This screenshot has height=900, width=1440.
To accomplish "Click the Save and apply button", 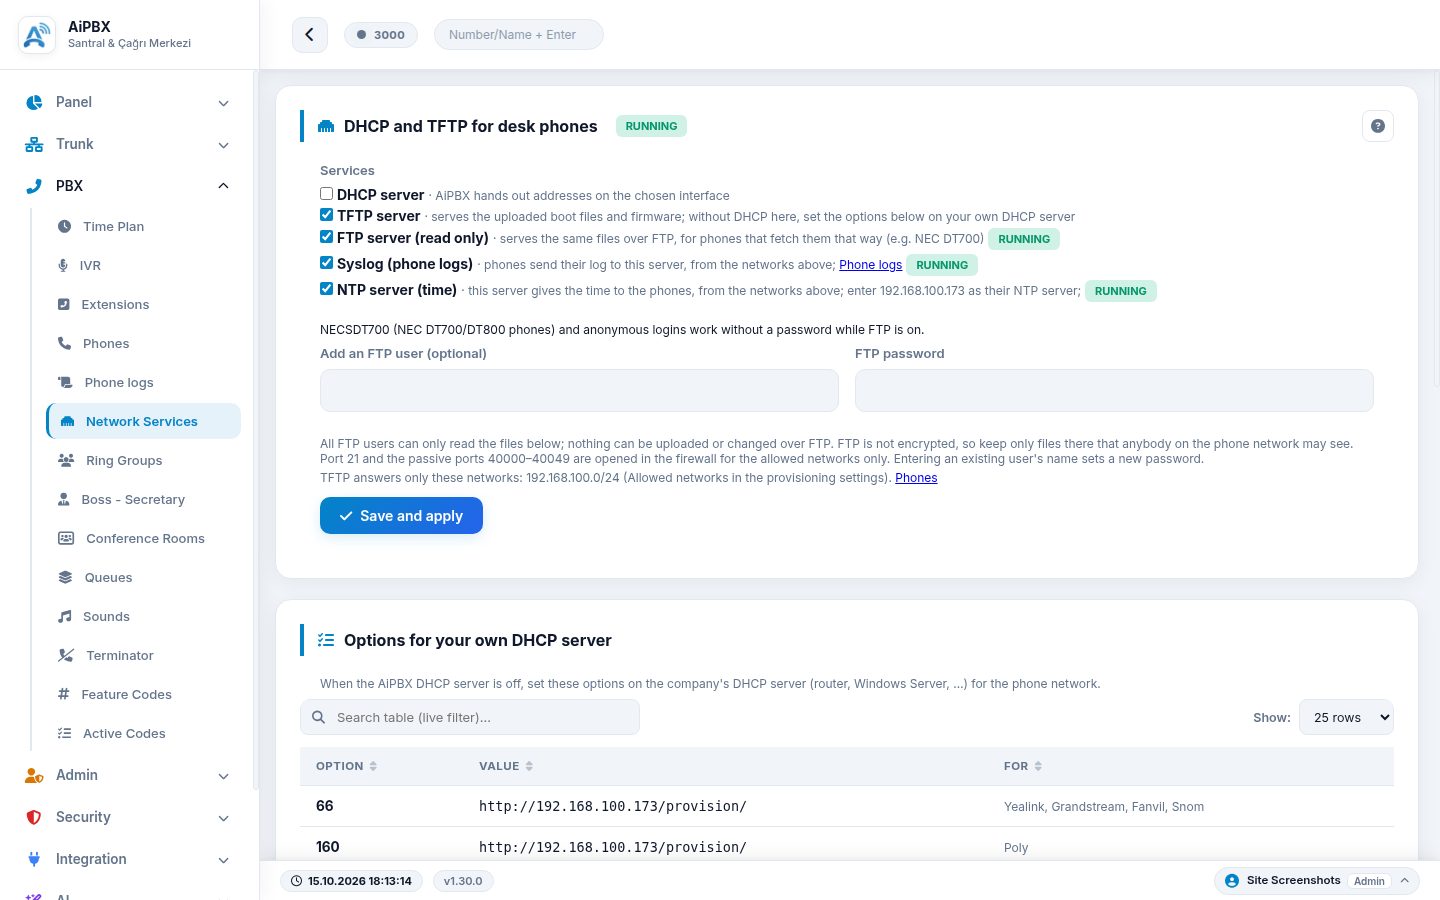I will click(x=401, y=516).
